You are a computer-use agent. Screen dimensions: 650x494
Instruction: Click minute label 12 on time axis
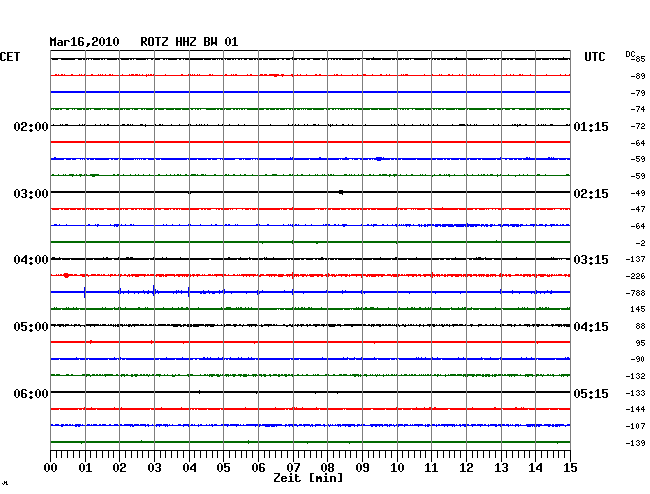466,468
